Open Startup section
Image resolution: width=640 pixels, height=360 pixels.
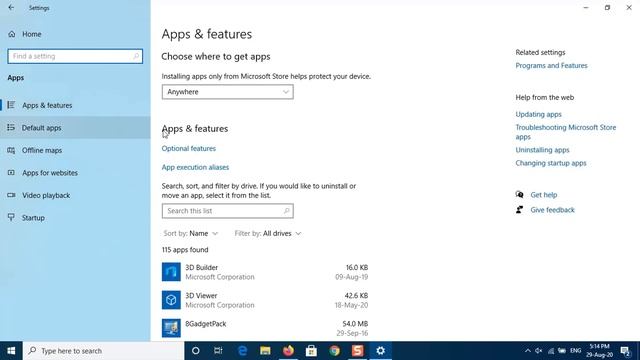[x=75, y=218]
